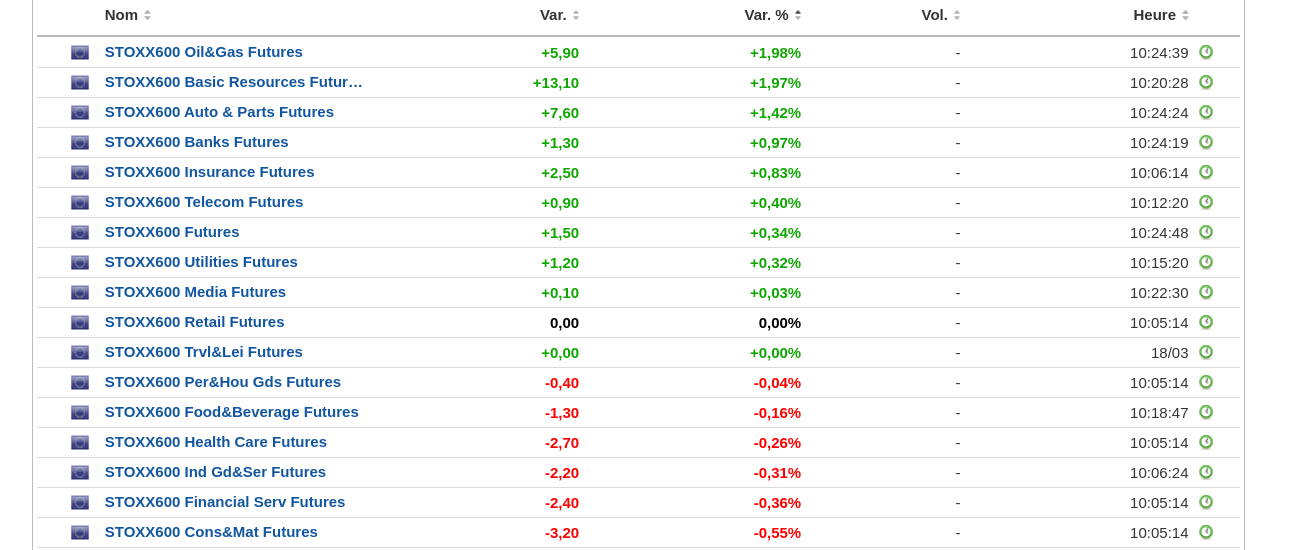Open the STOXX600 Auto & Parts Futures link
Screen dimensions: 1294x550
click(219, 112)
